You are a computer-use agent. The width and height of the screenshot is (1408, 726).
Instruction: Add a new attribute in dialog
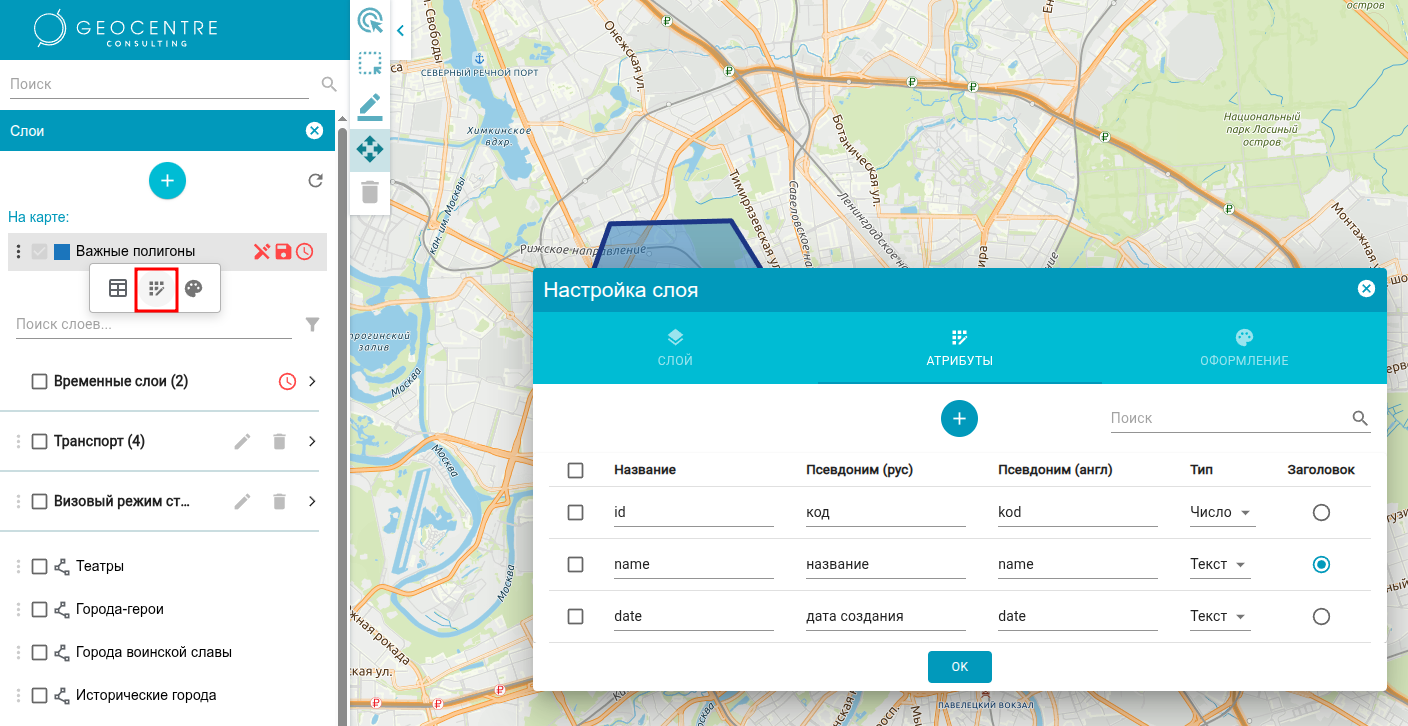959,418
